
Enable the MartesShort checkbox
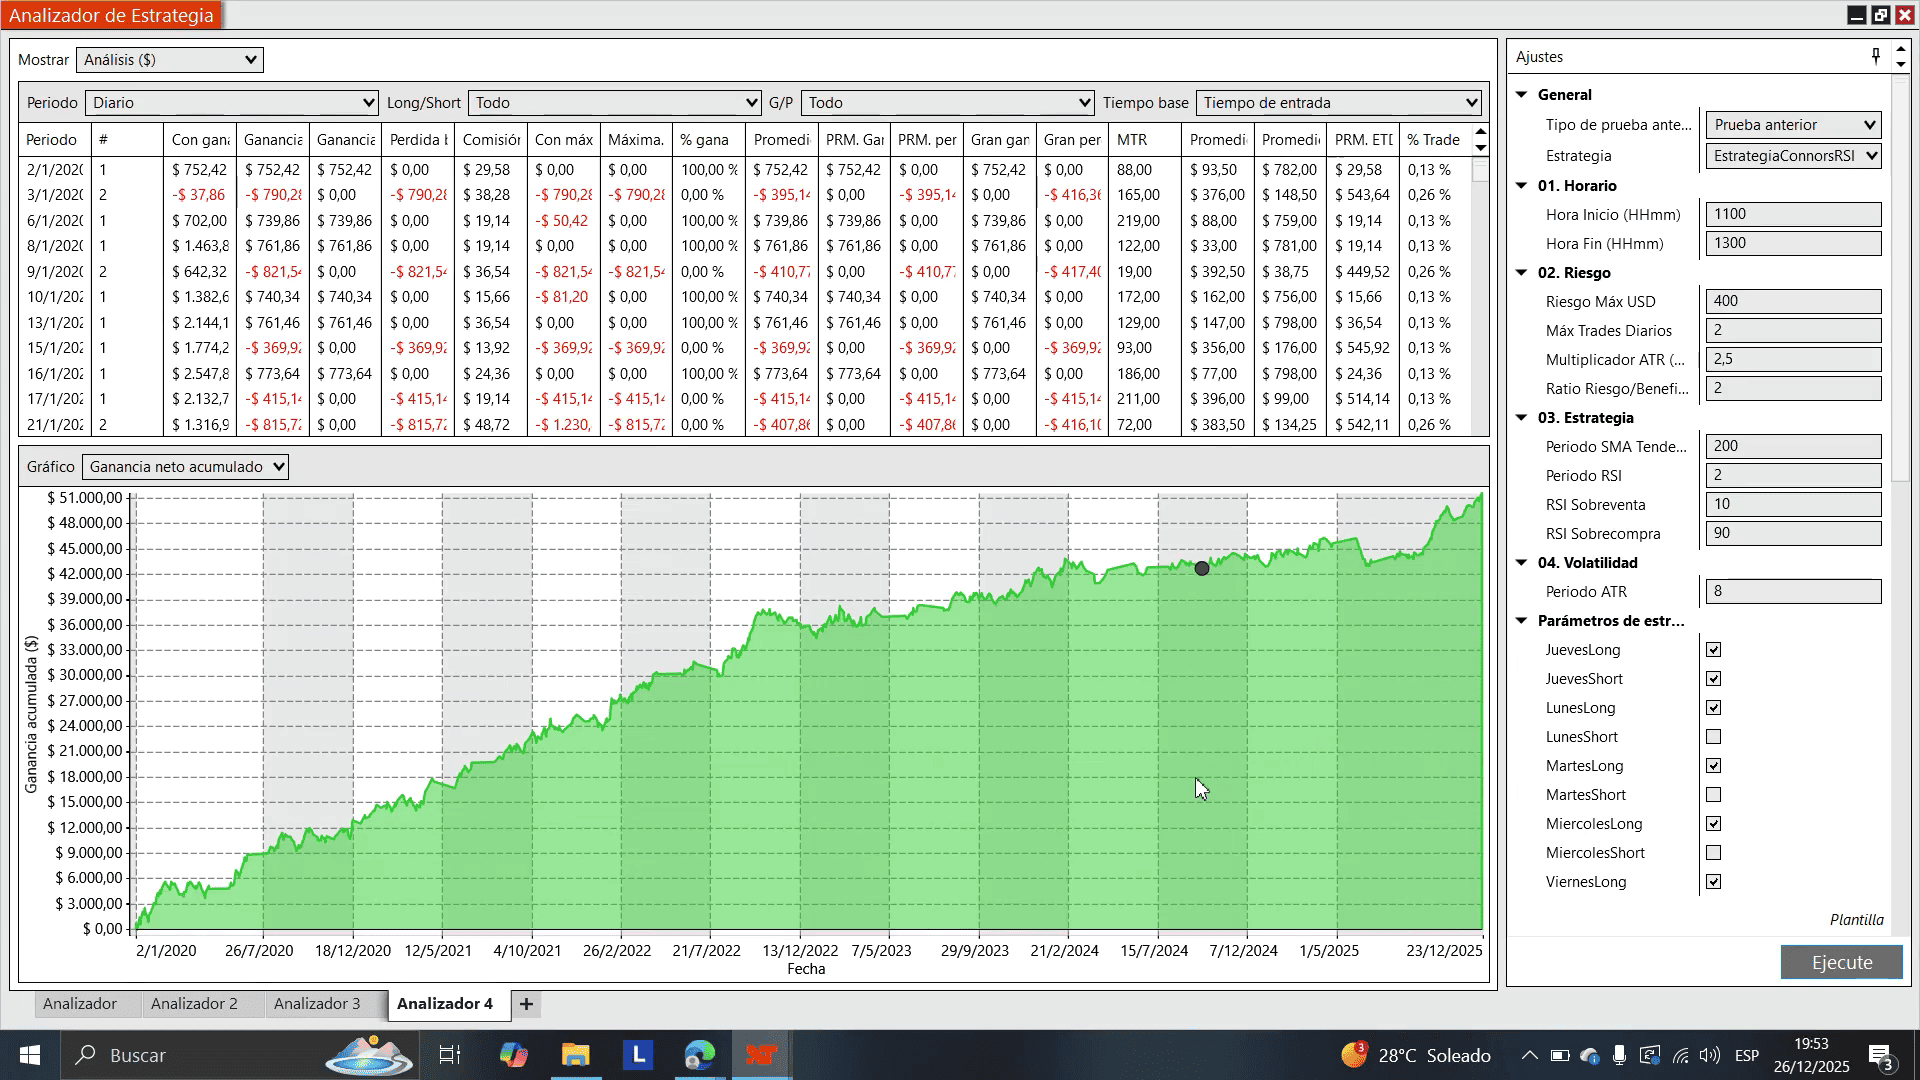pyautogui.click(x=1713, y=795)
